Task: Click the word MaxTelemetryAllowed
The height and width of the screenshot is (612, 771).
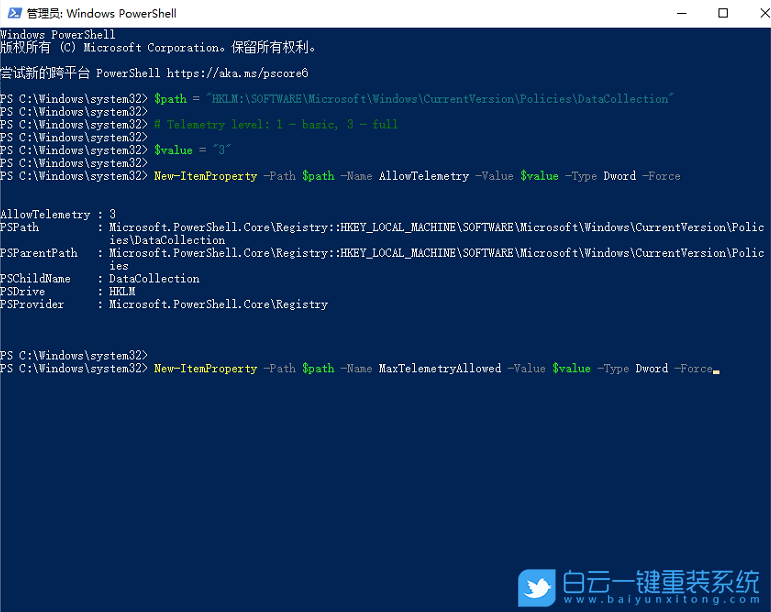Action: point(440,368)
